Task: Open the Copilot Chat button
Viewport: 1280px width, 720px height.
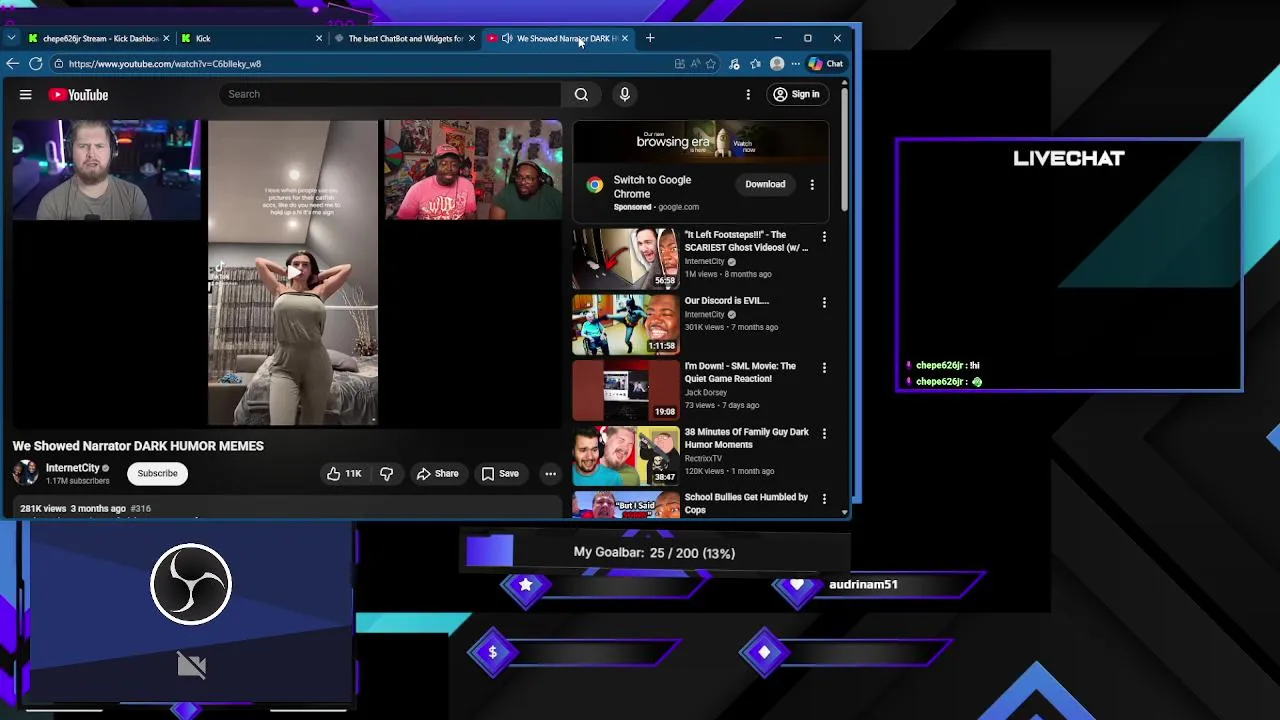Action: (x=826, y=63)
